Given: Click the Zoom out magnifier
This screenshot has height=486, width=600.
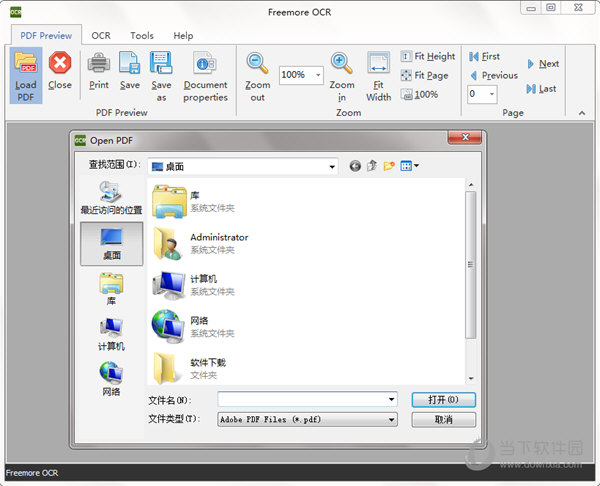Looking at the screenshot, I should pyautogui.click(x=258, y=76).
